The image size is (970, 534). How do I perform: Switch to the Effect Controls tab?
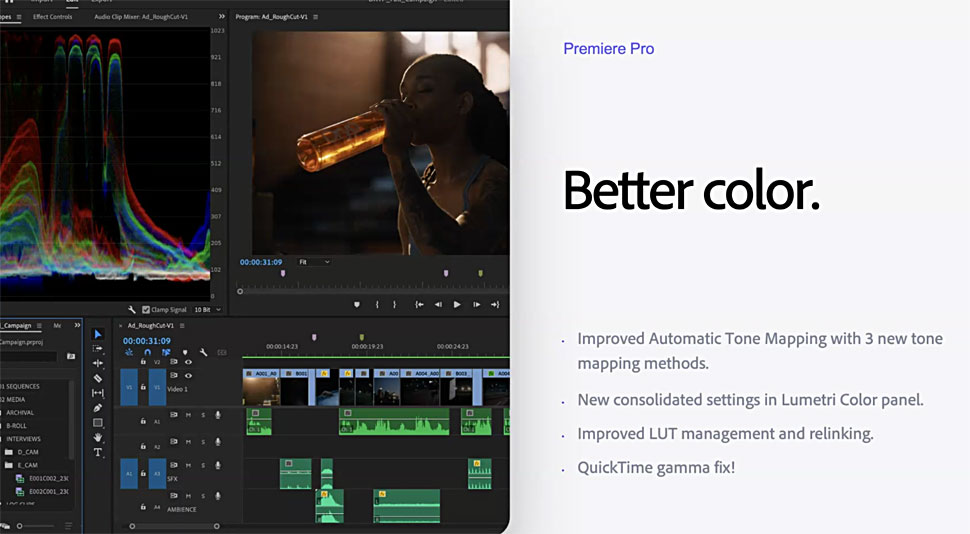click(53, 17)
